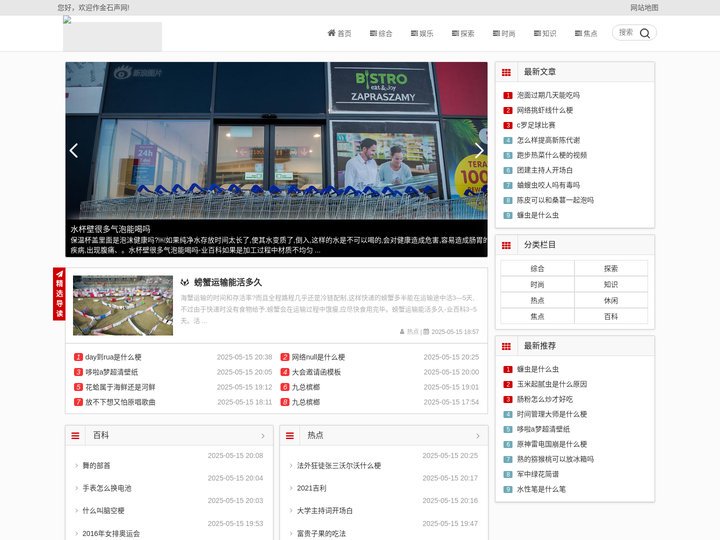Open 最新推荐 item 熟的猕猴桃可以放冰箱吗
The height and width of the screenshot is (540, 720).
click(555, 459)
